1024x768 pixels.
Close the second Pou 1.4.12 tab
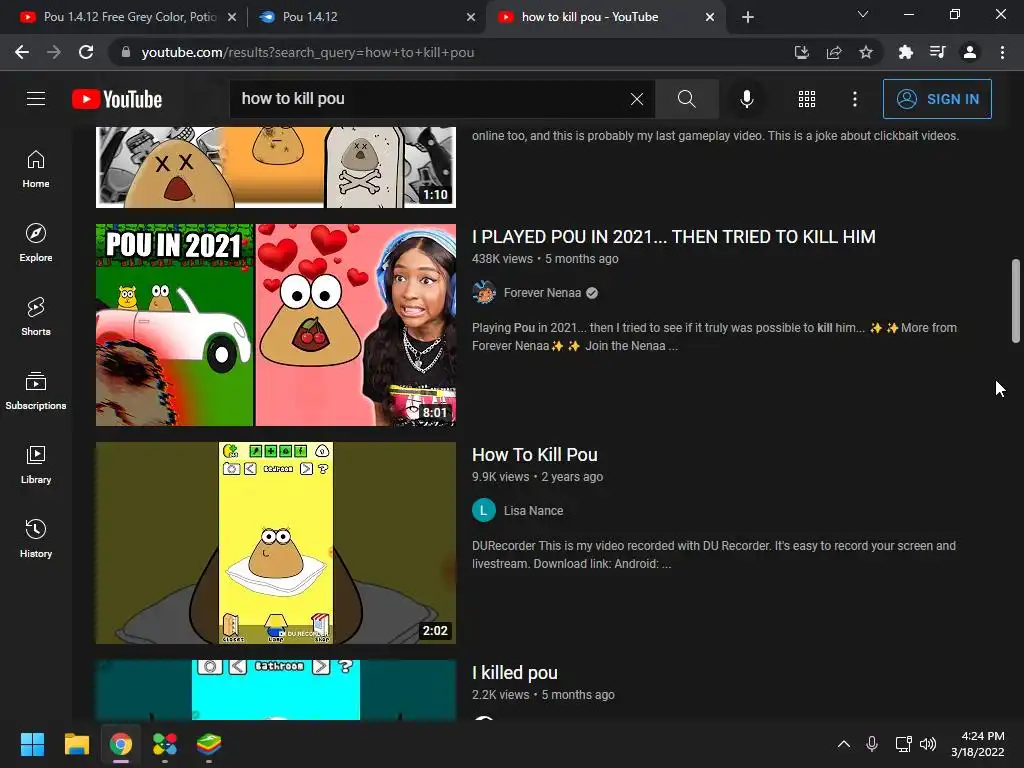[x=471, y=18]
